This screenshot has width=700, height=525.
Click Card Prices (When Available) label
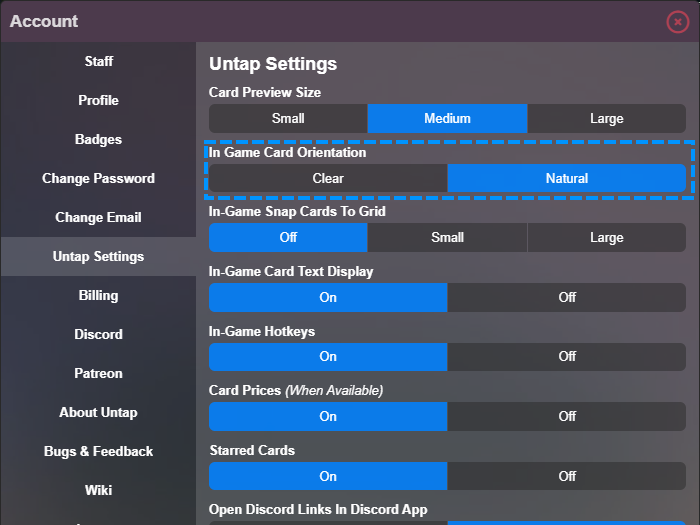(296, 391)
